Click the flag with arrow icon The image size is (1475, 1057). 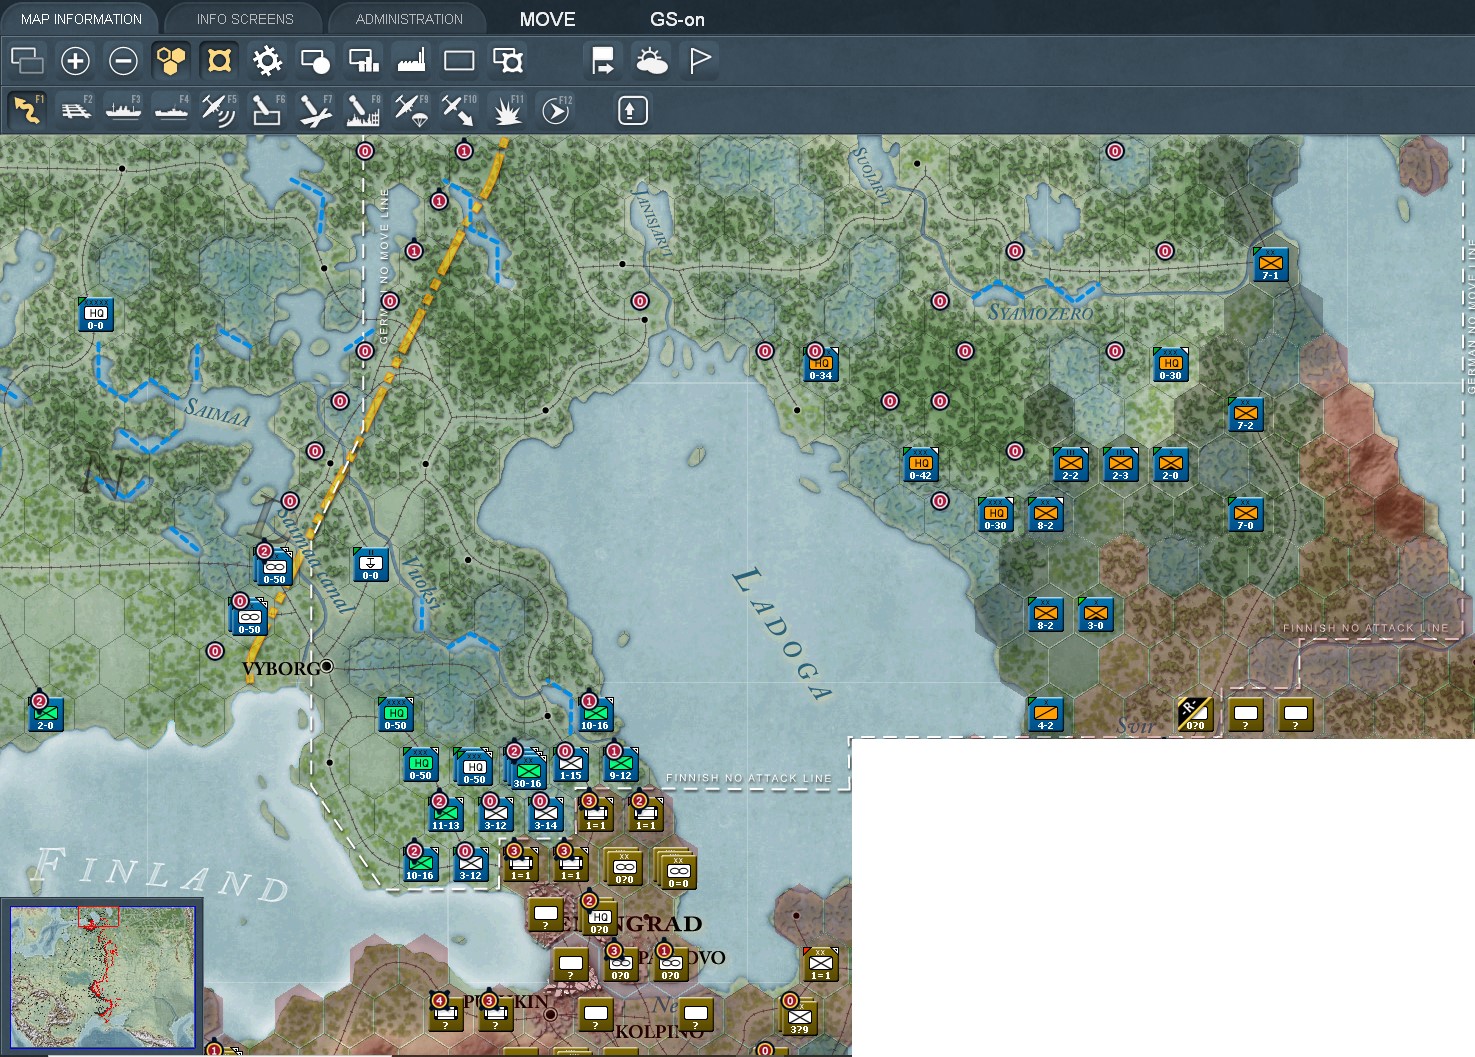[x=603, y=61]
